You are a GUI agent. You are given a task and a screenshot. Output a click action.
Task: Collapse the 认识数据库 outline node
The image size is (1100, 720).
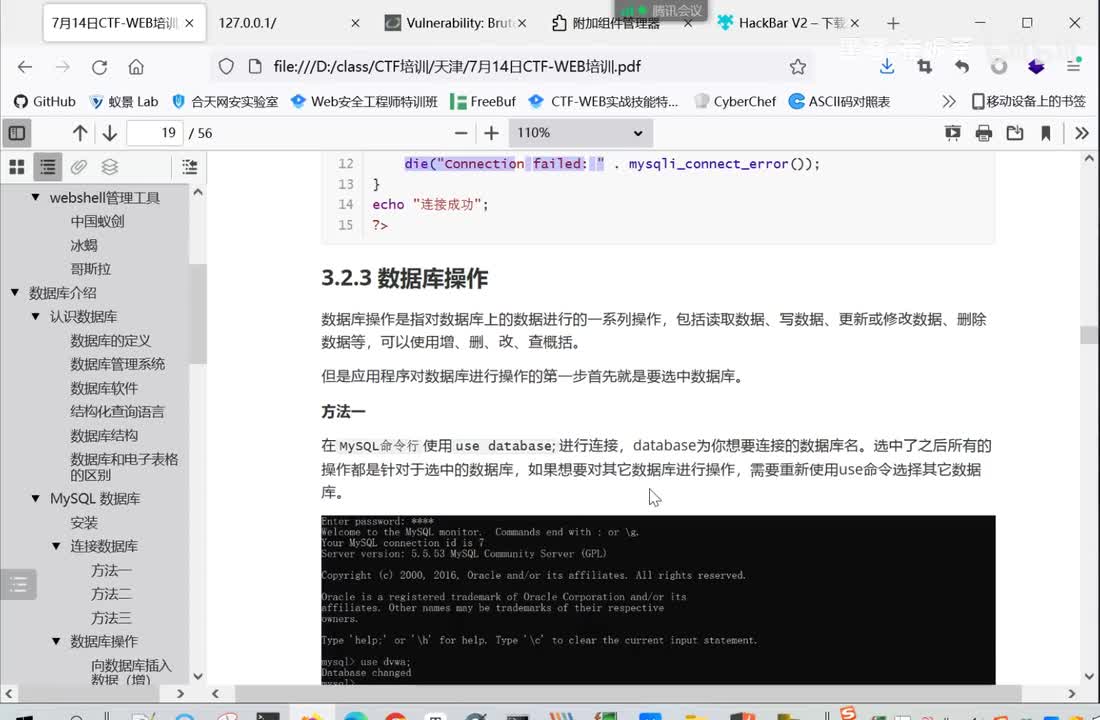[35, 316]
